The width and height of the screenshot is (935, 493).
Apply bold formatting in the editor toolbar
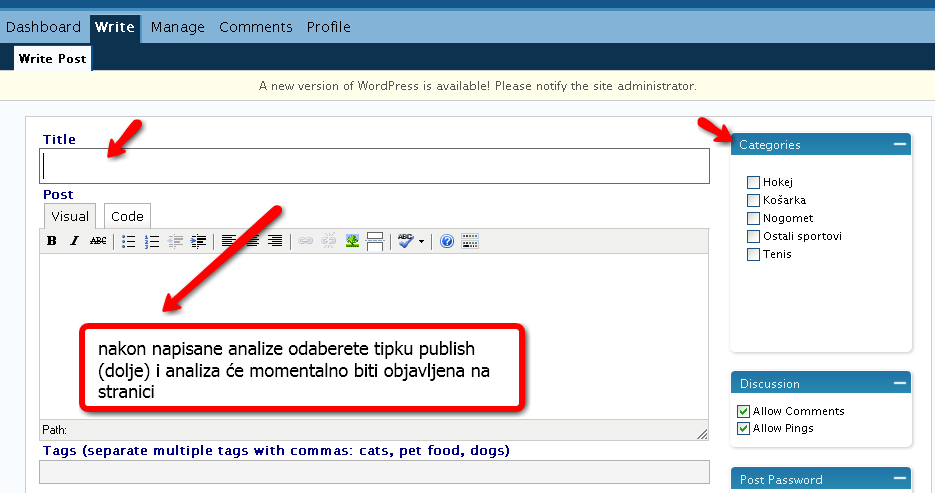tap(52, 241)
